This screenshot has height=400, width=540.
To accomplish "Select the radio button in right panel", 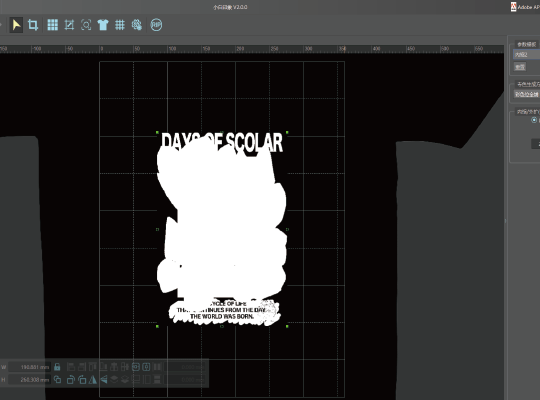I will tap(534, 120).
